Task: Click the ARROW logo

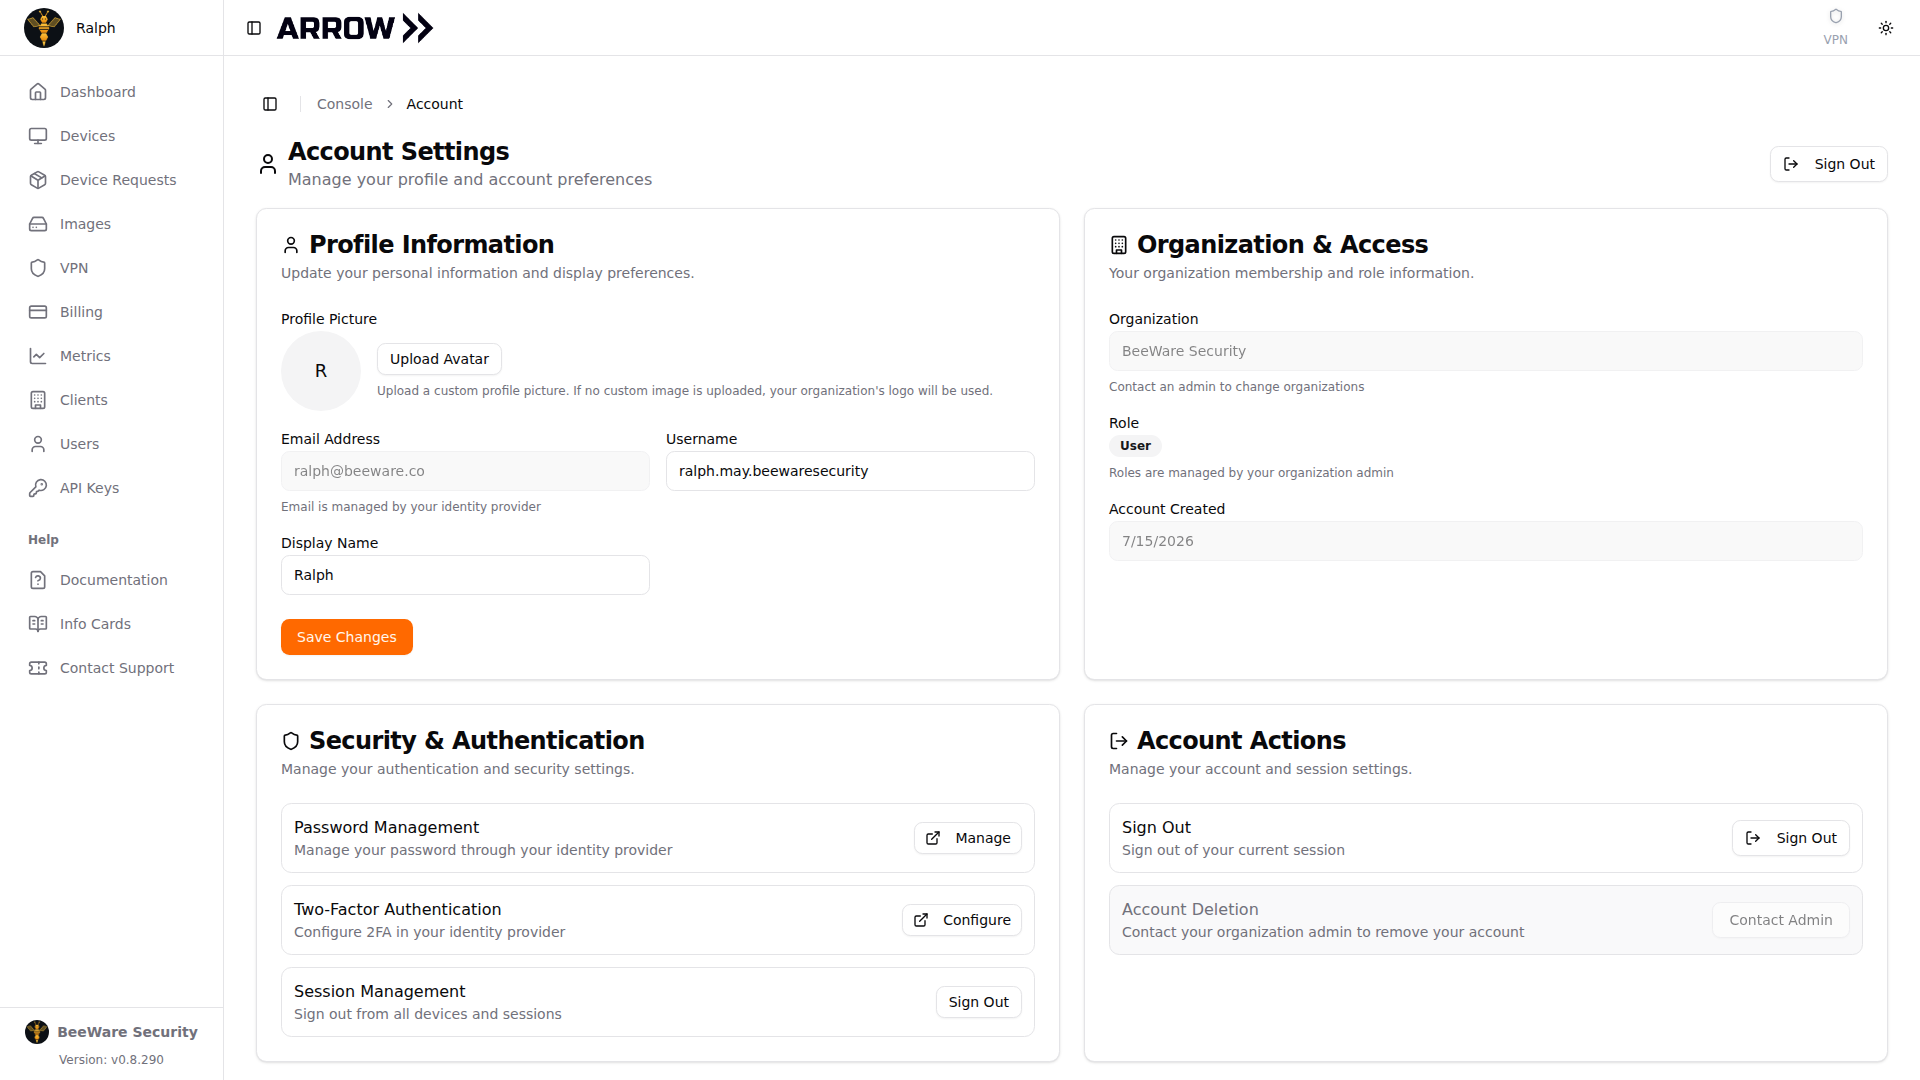Action: pyautogui.click(x=355, y=28)
